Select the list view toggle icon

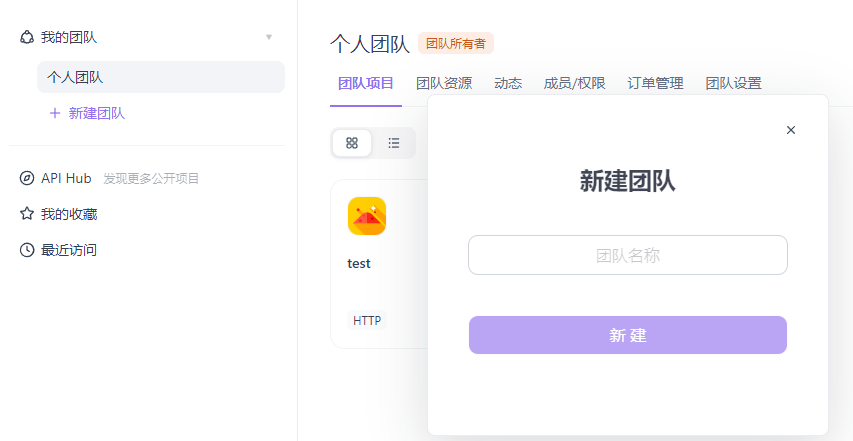(394, 143)
